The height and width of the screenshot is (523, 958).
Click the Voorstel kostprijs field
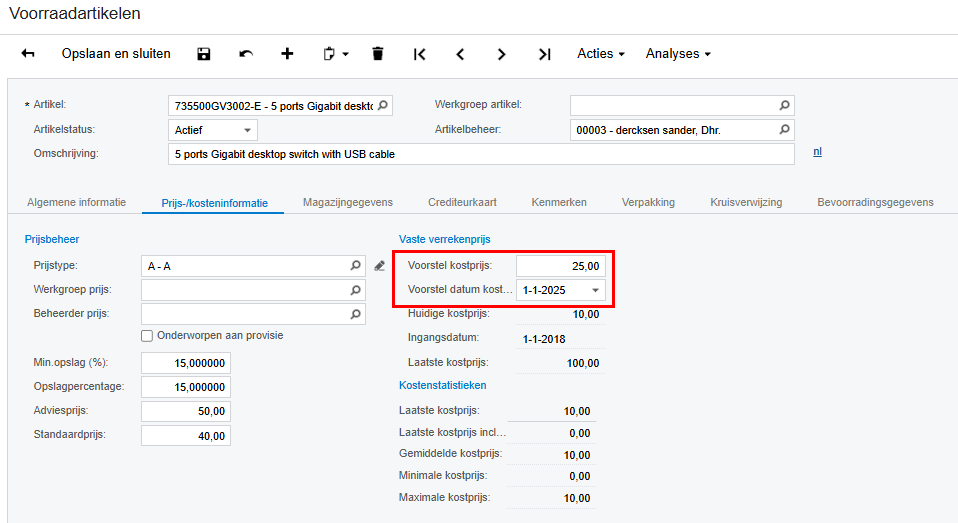(x=561, y=266)
